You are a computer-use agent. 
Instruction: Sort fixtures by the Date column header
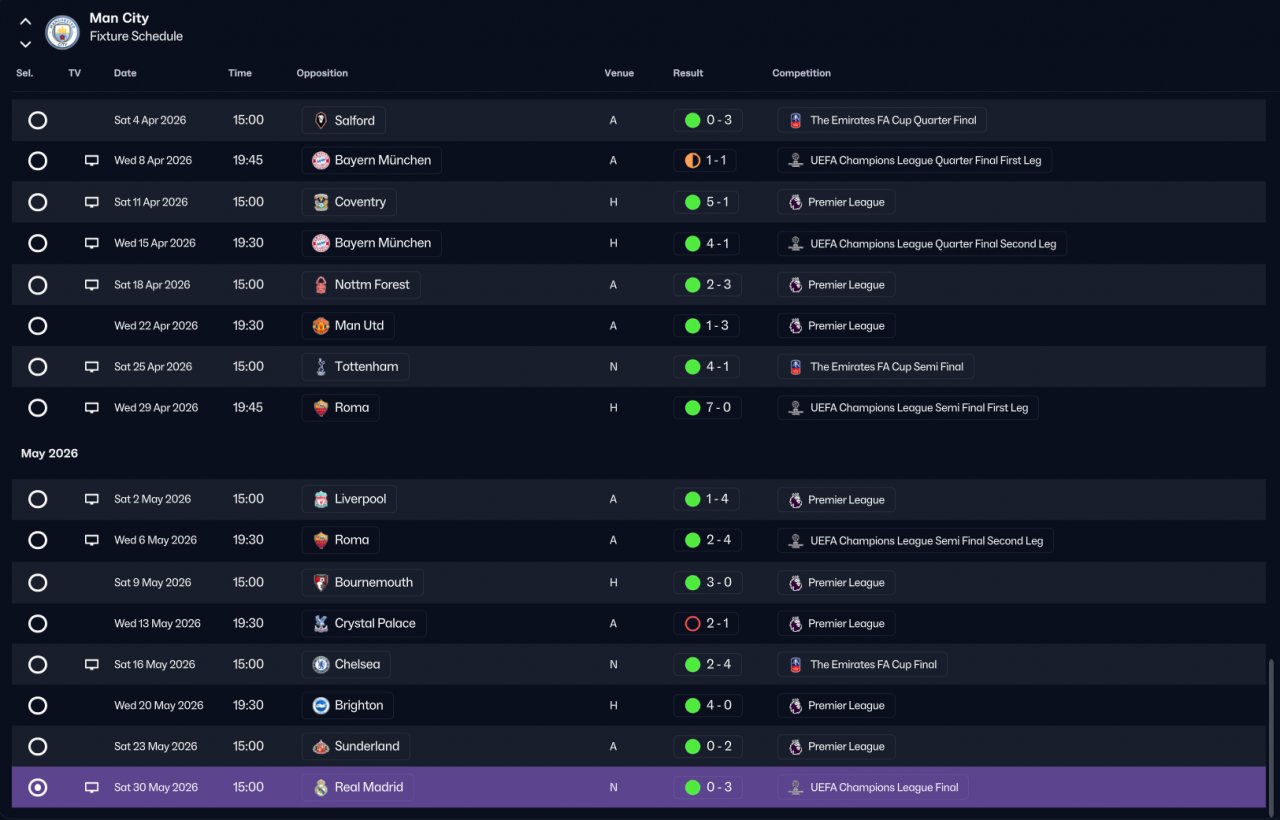tap(125, 73)
